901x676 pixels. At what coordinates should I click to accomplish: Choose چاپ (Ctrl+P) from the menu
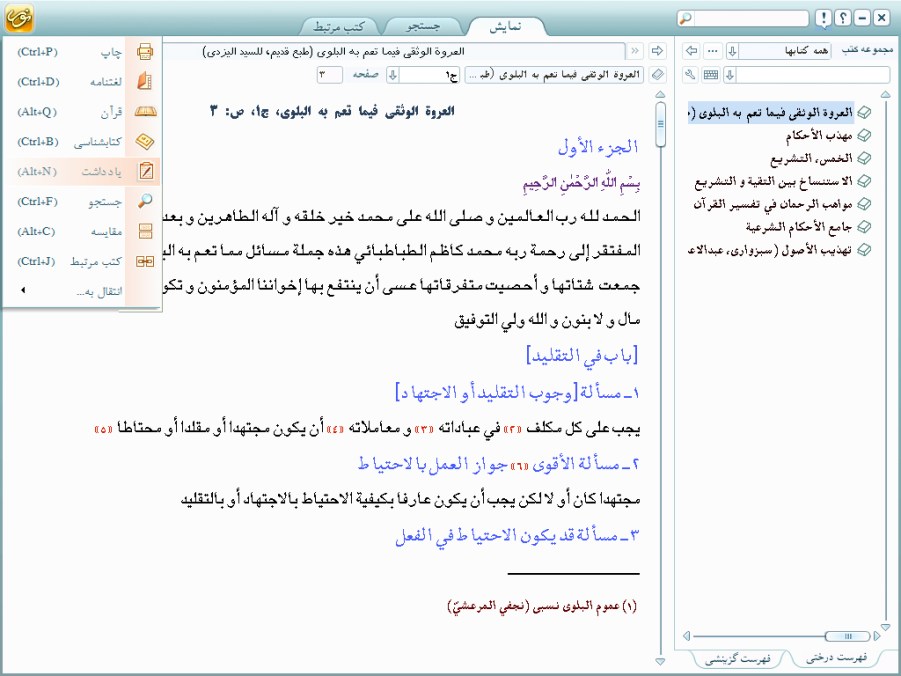coord(82,52)
